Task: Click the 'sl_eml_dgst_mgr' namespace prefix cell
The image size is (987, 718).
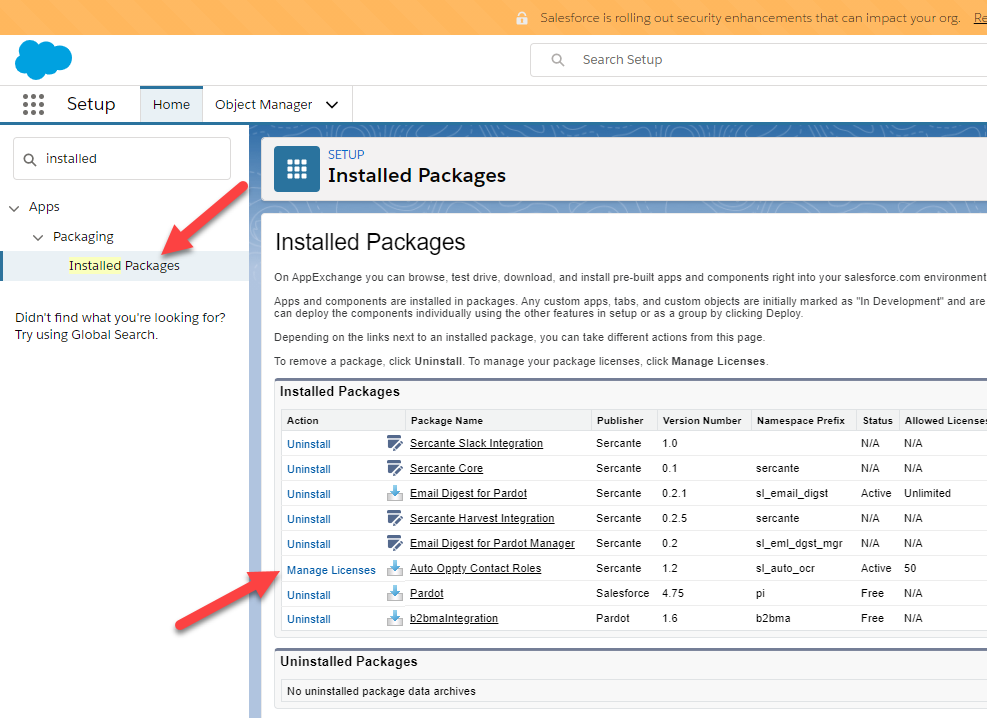Action: (799, 543)
